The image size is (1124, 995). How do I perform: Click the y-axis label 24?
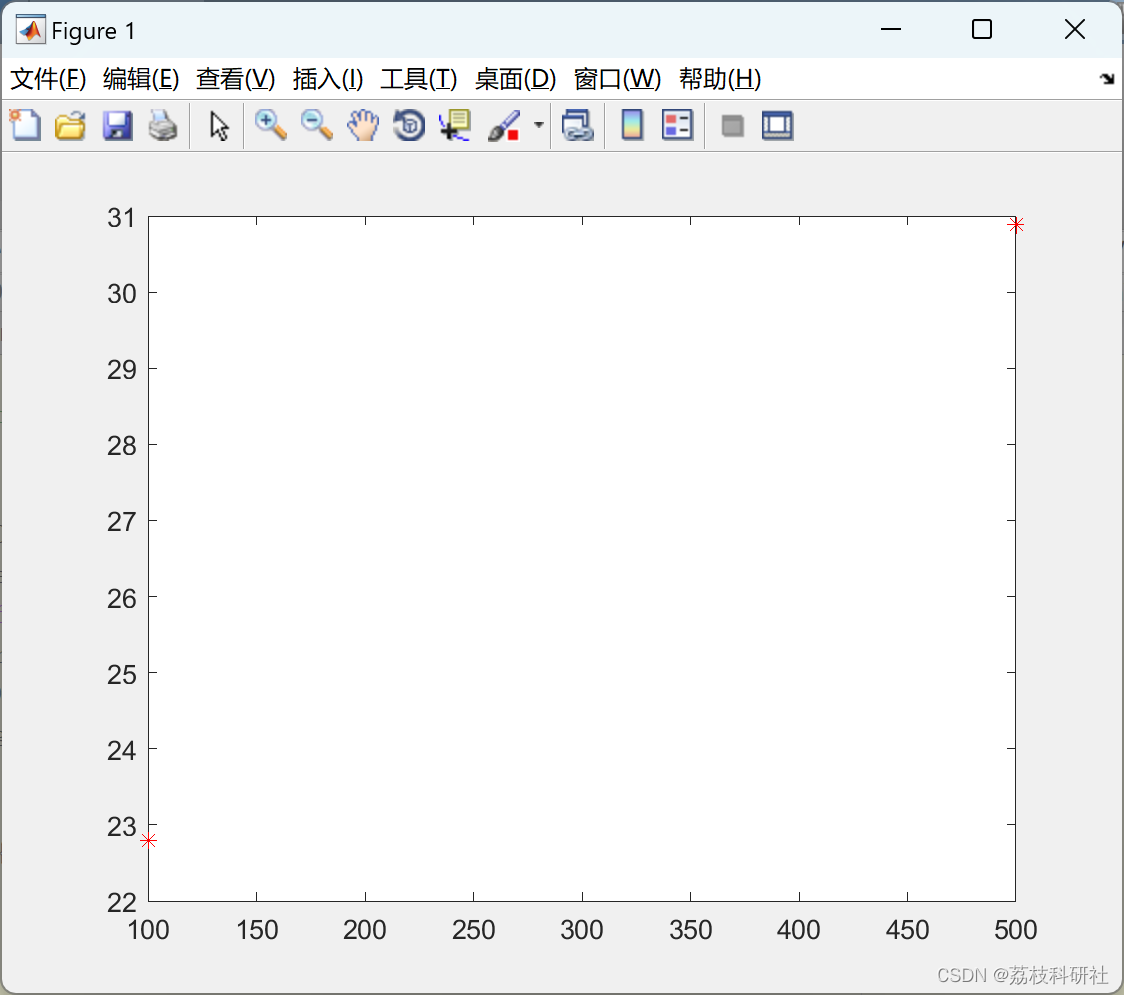pyautogui.click(x=121, y=751)
